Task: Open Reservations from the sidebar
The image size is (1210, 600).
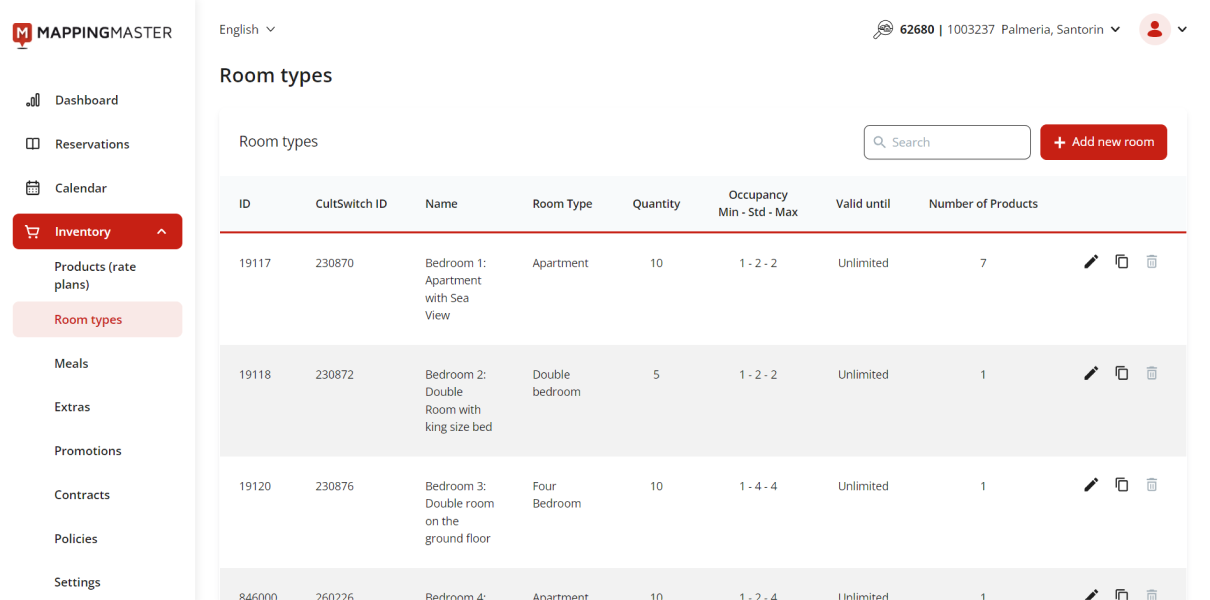Action: click(92, 144)
